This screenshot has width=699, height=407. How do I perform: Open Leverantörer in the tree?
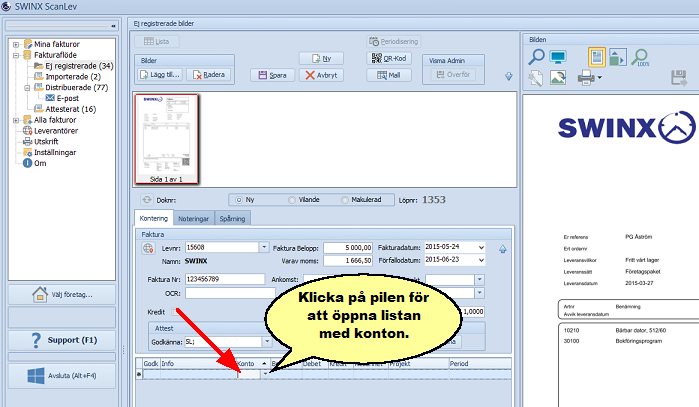[50, 131]
